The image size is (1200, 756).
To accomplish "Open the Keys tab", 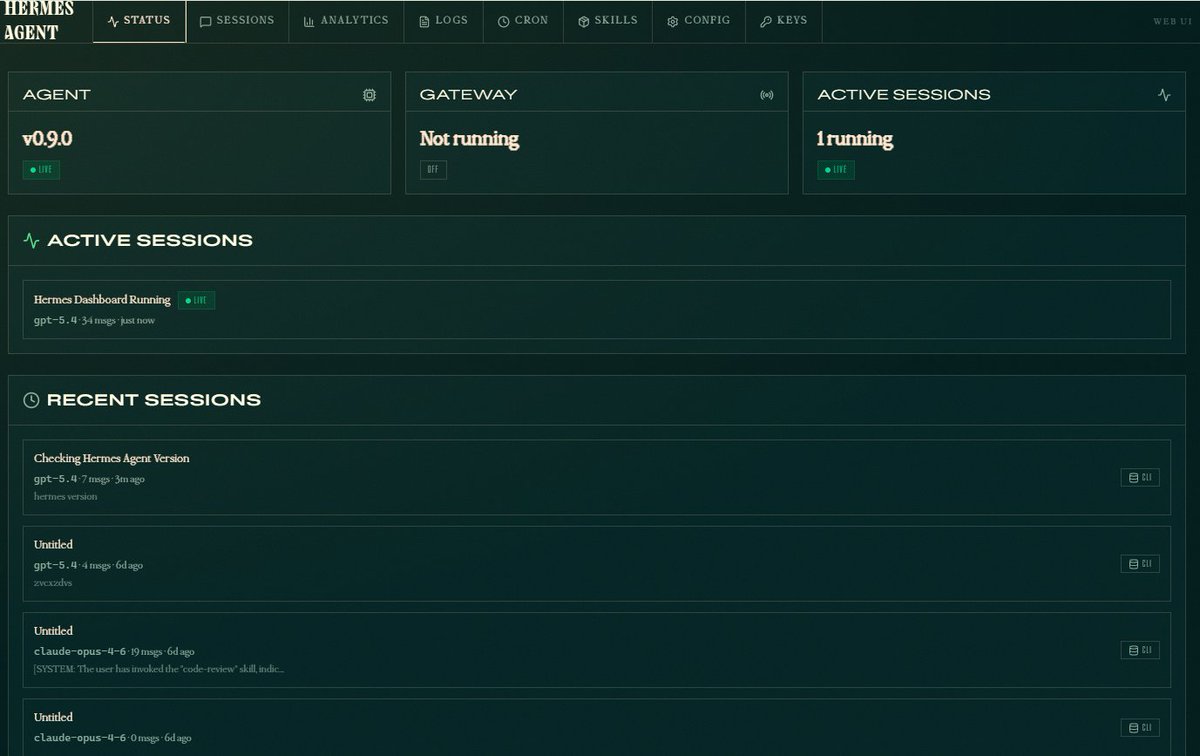I will pos(784,21).
